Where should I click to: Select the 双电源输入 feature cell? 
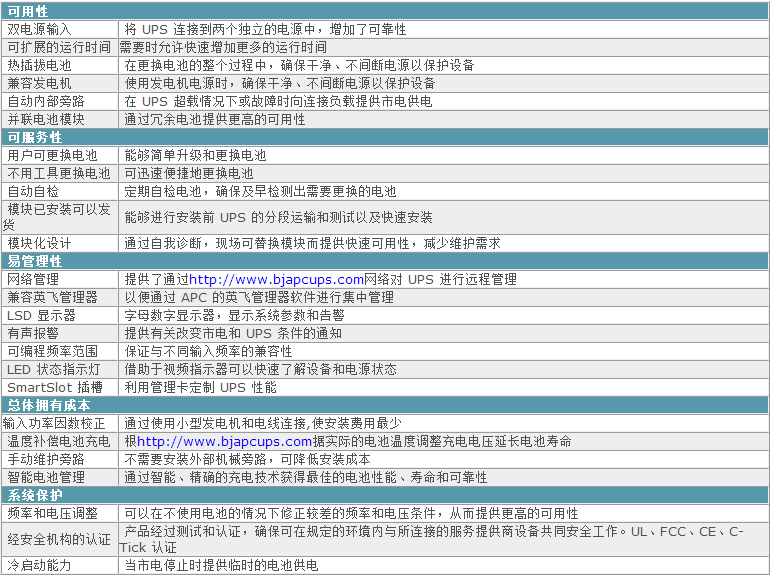click(x=40, y=29)
